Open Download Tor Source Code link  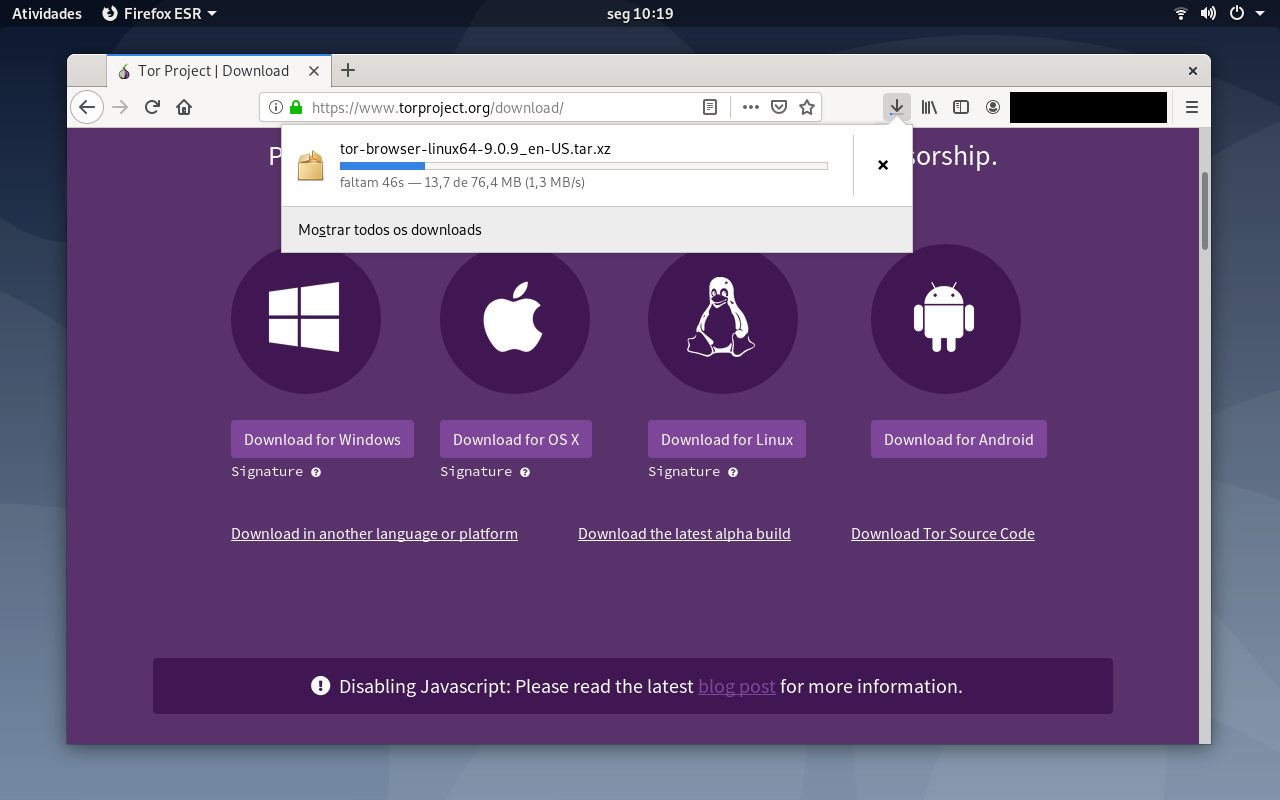(x=943, y=534)
